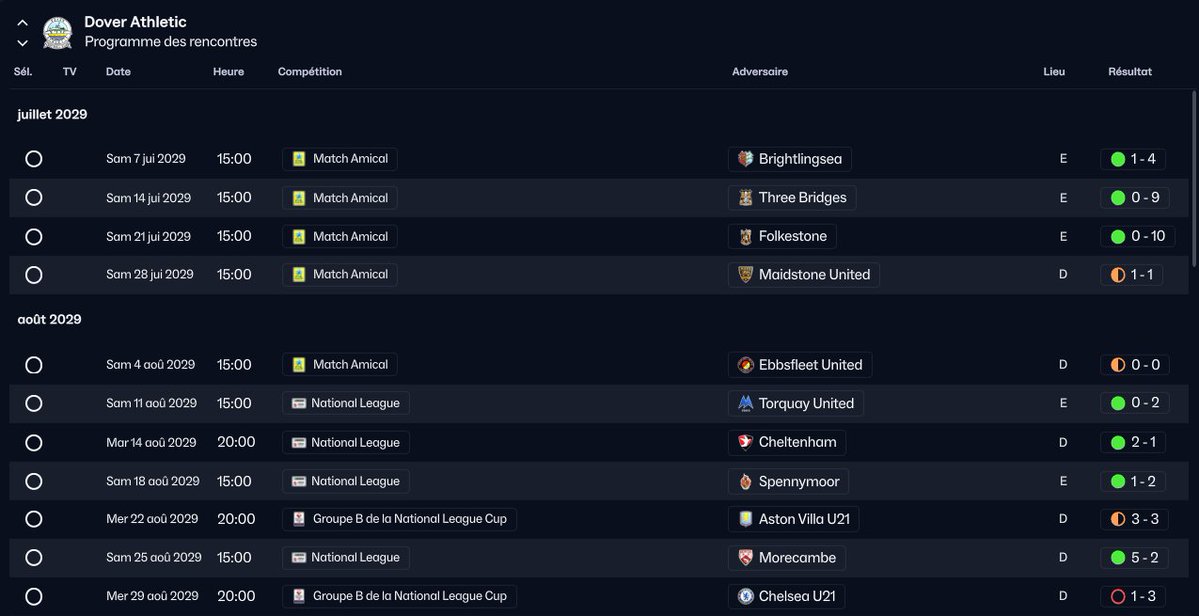
Task: Open the Torquay United 0 - 2 result
Action: tap(1135, 403)
